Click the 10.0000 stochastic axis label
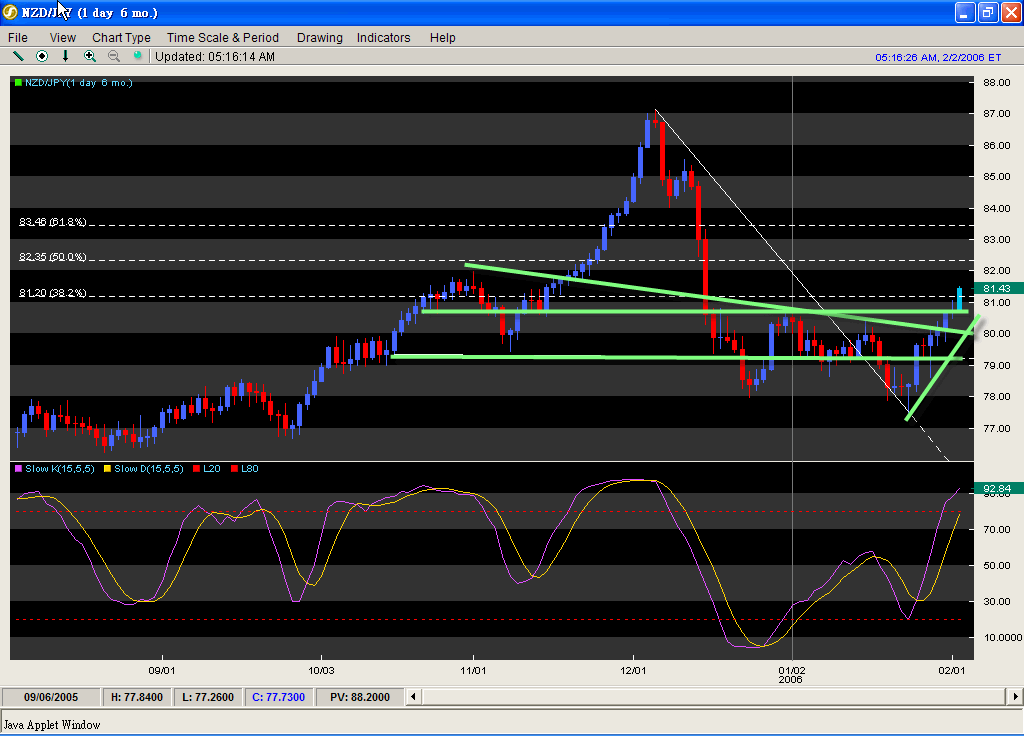This screenshot has width=1024, height=736. [x=1002, y=637]
